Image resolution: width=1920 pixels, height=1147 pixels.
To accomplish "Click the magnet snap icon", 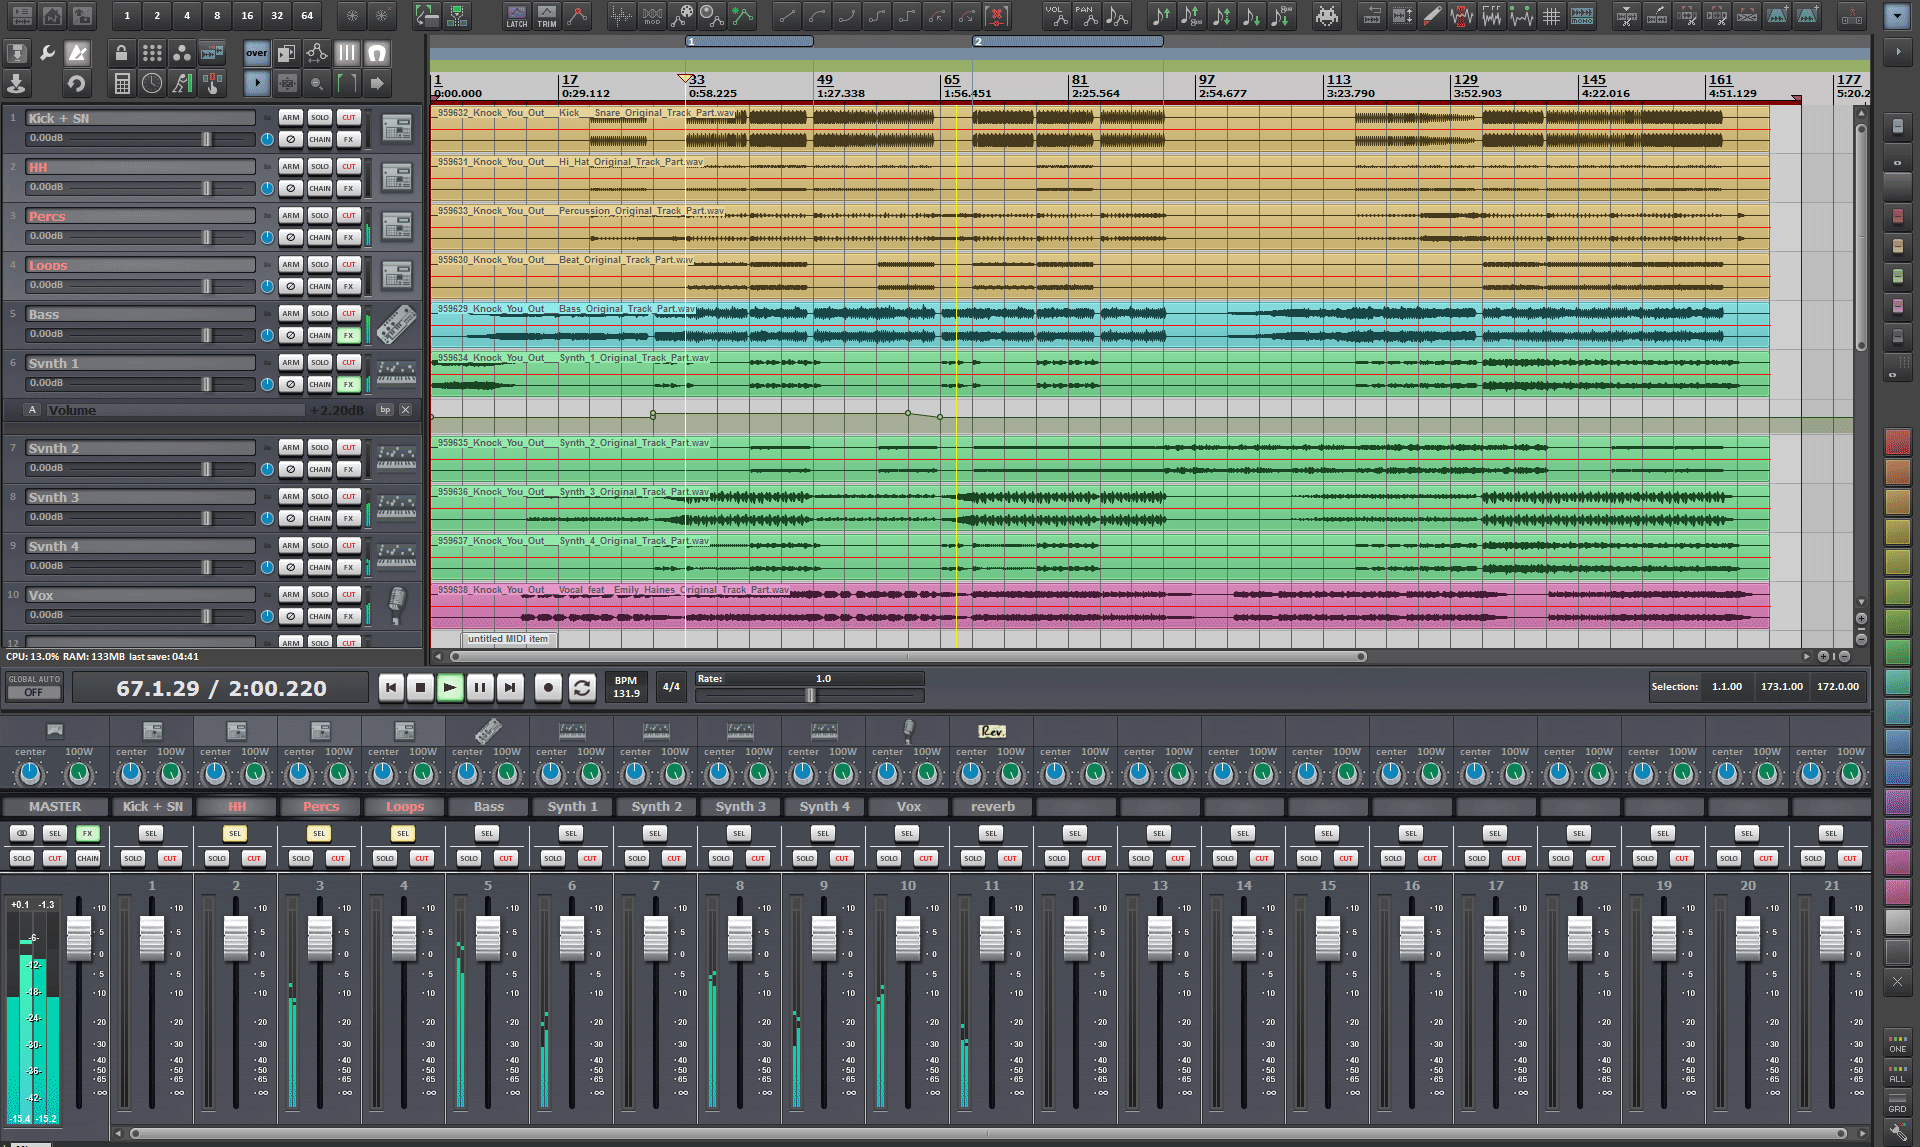I will [x=377, y=53].
